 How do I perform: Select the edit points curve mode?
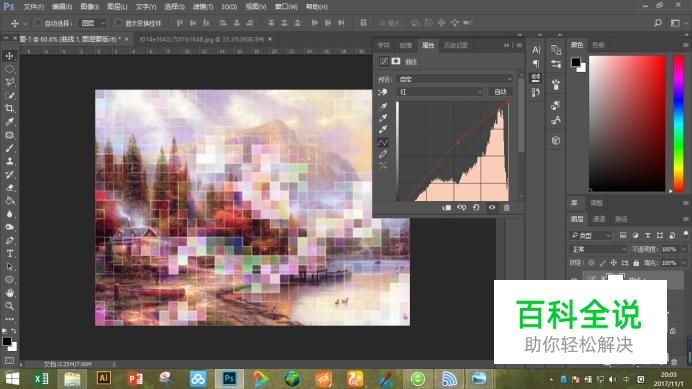click(x=383, y=142)
